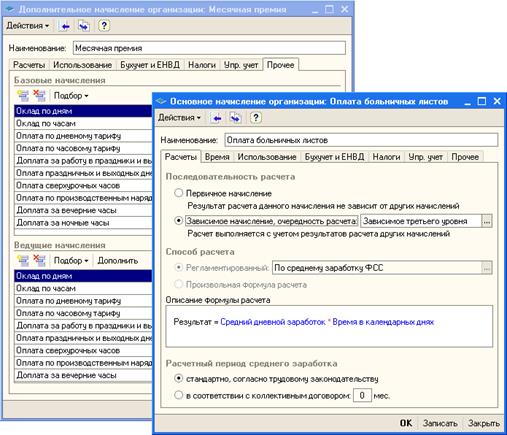This screenshot has height=435, width=507.
Task: Click the Дополнить button
Action: tap(118, 261)
